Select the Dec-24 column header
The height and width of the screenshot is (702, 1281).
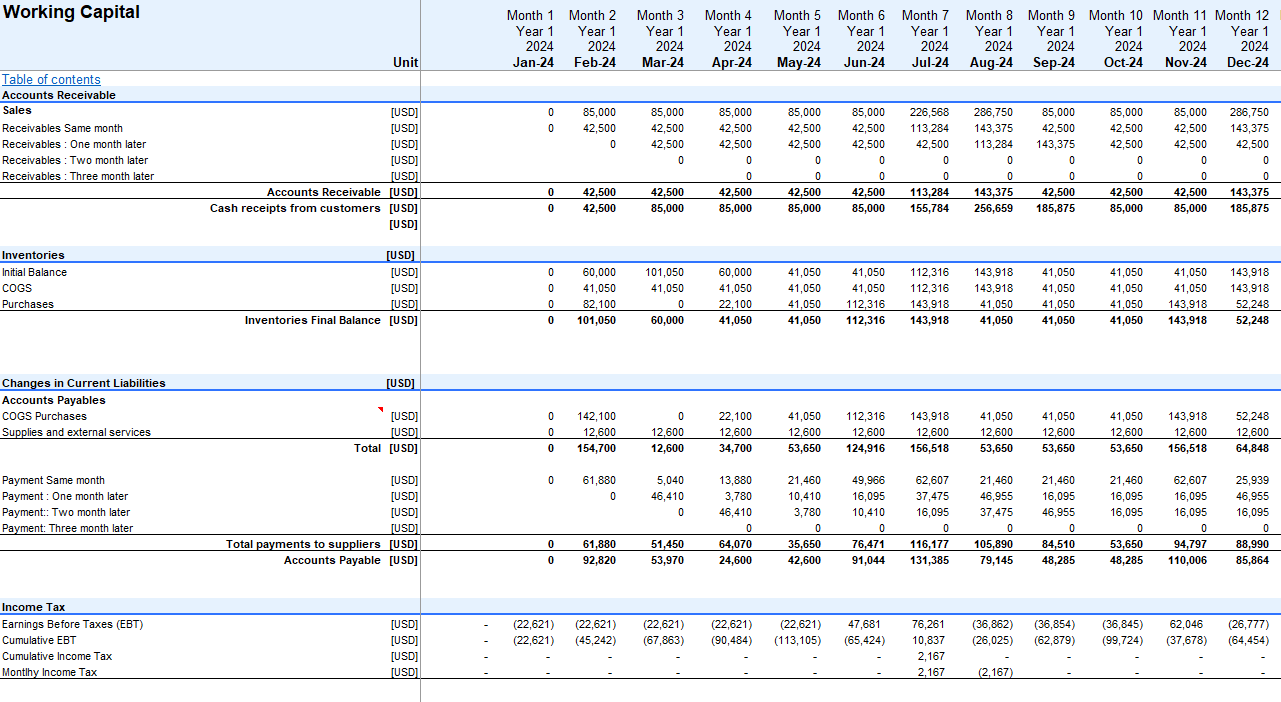[1247, 62]
